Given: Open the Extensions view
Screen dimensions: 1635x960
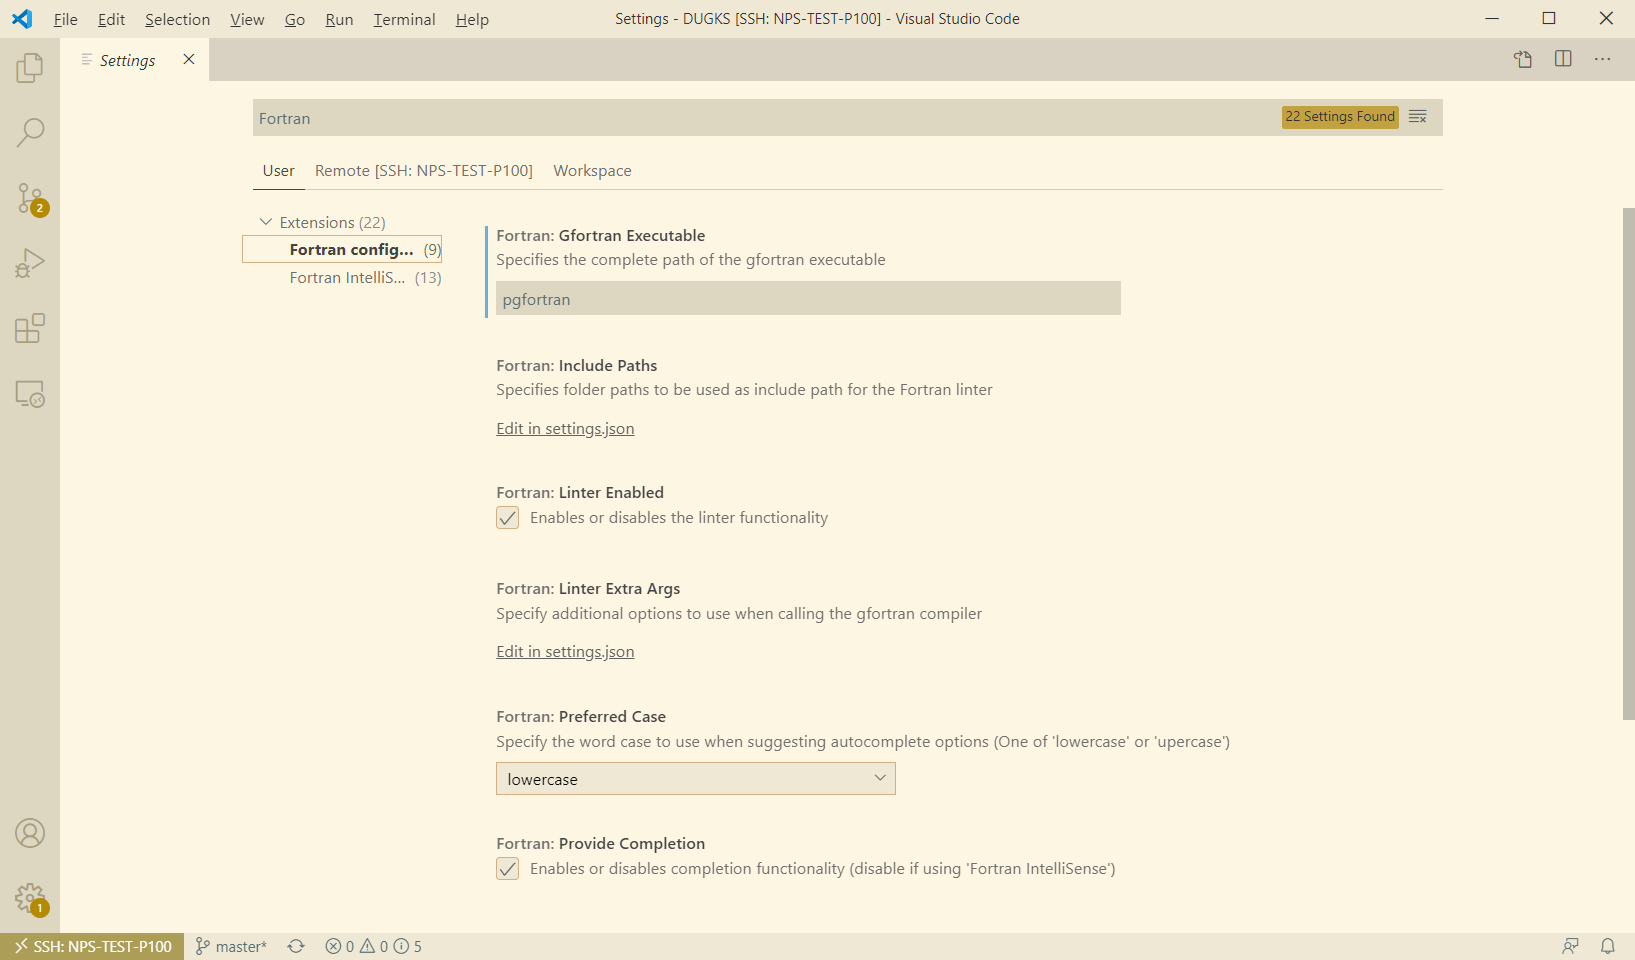Looking at the screenshot, I should [30, 328].
